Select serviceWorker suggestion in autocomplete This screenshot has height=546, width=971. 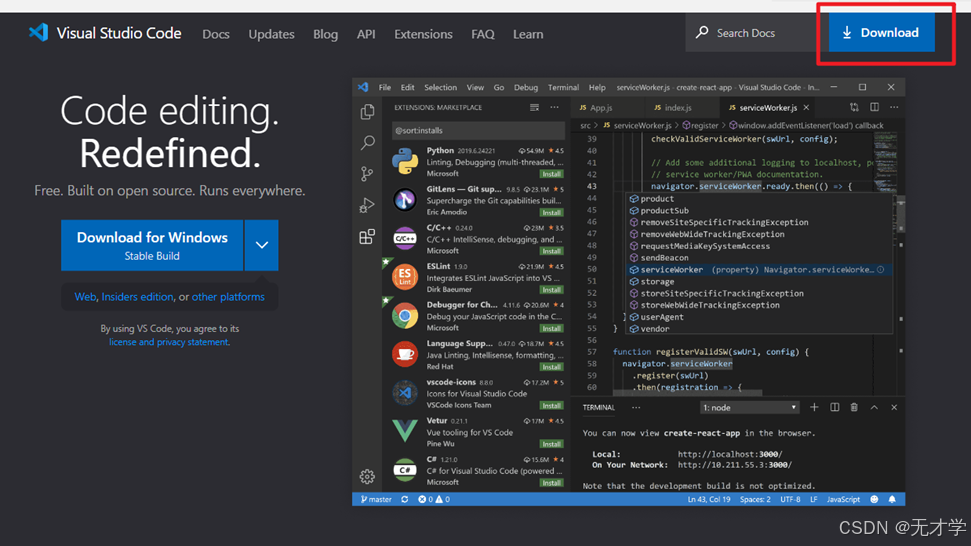click(x=759, y=270)
